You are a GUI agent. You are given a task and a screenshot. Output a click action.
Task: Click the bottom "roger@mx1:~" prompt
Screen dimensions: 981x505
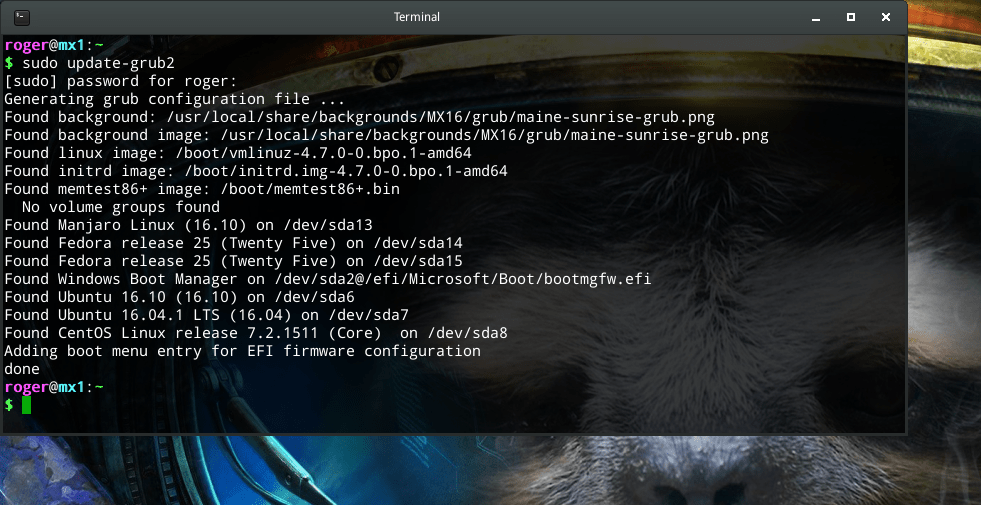click(54, 387)
